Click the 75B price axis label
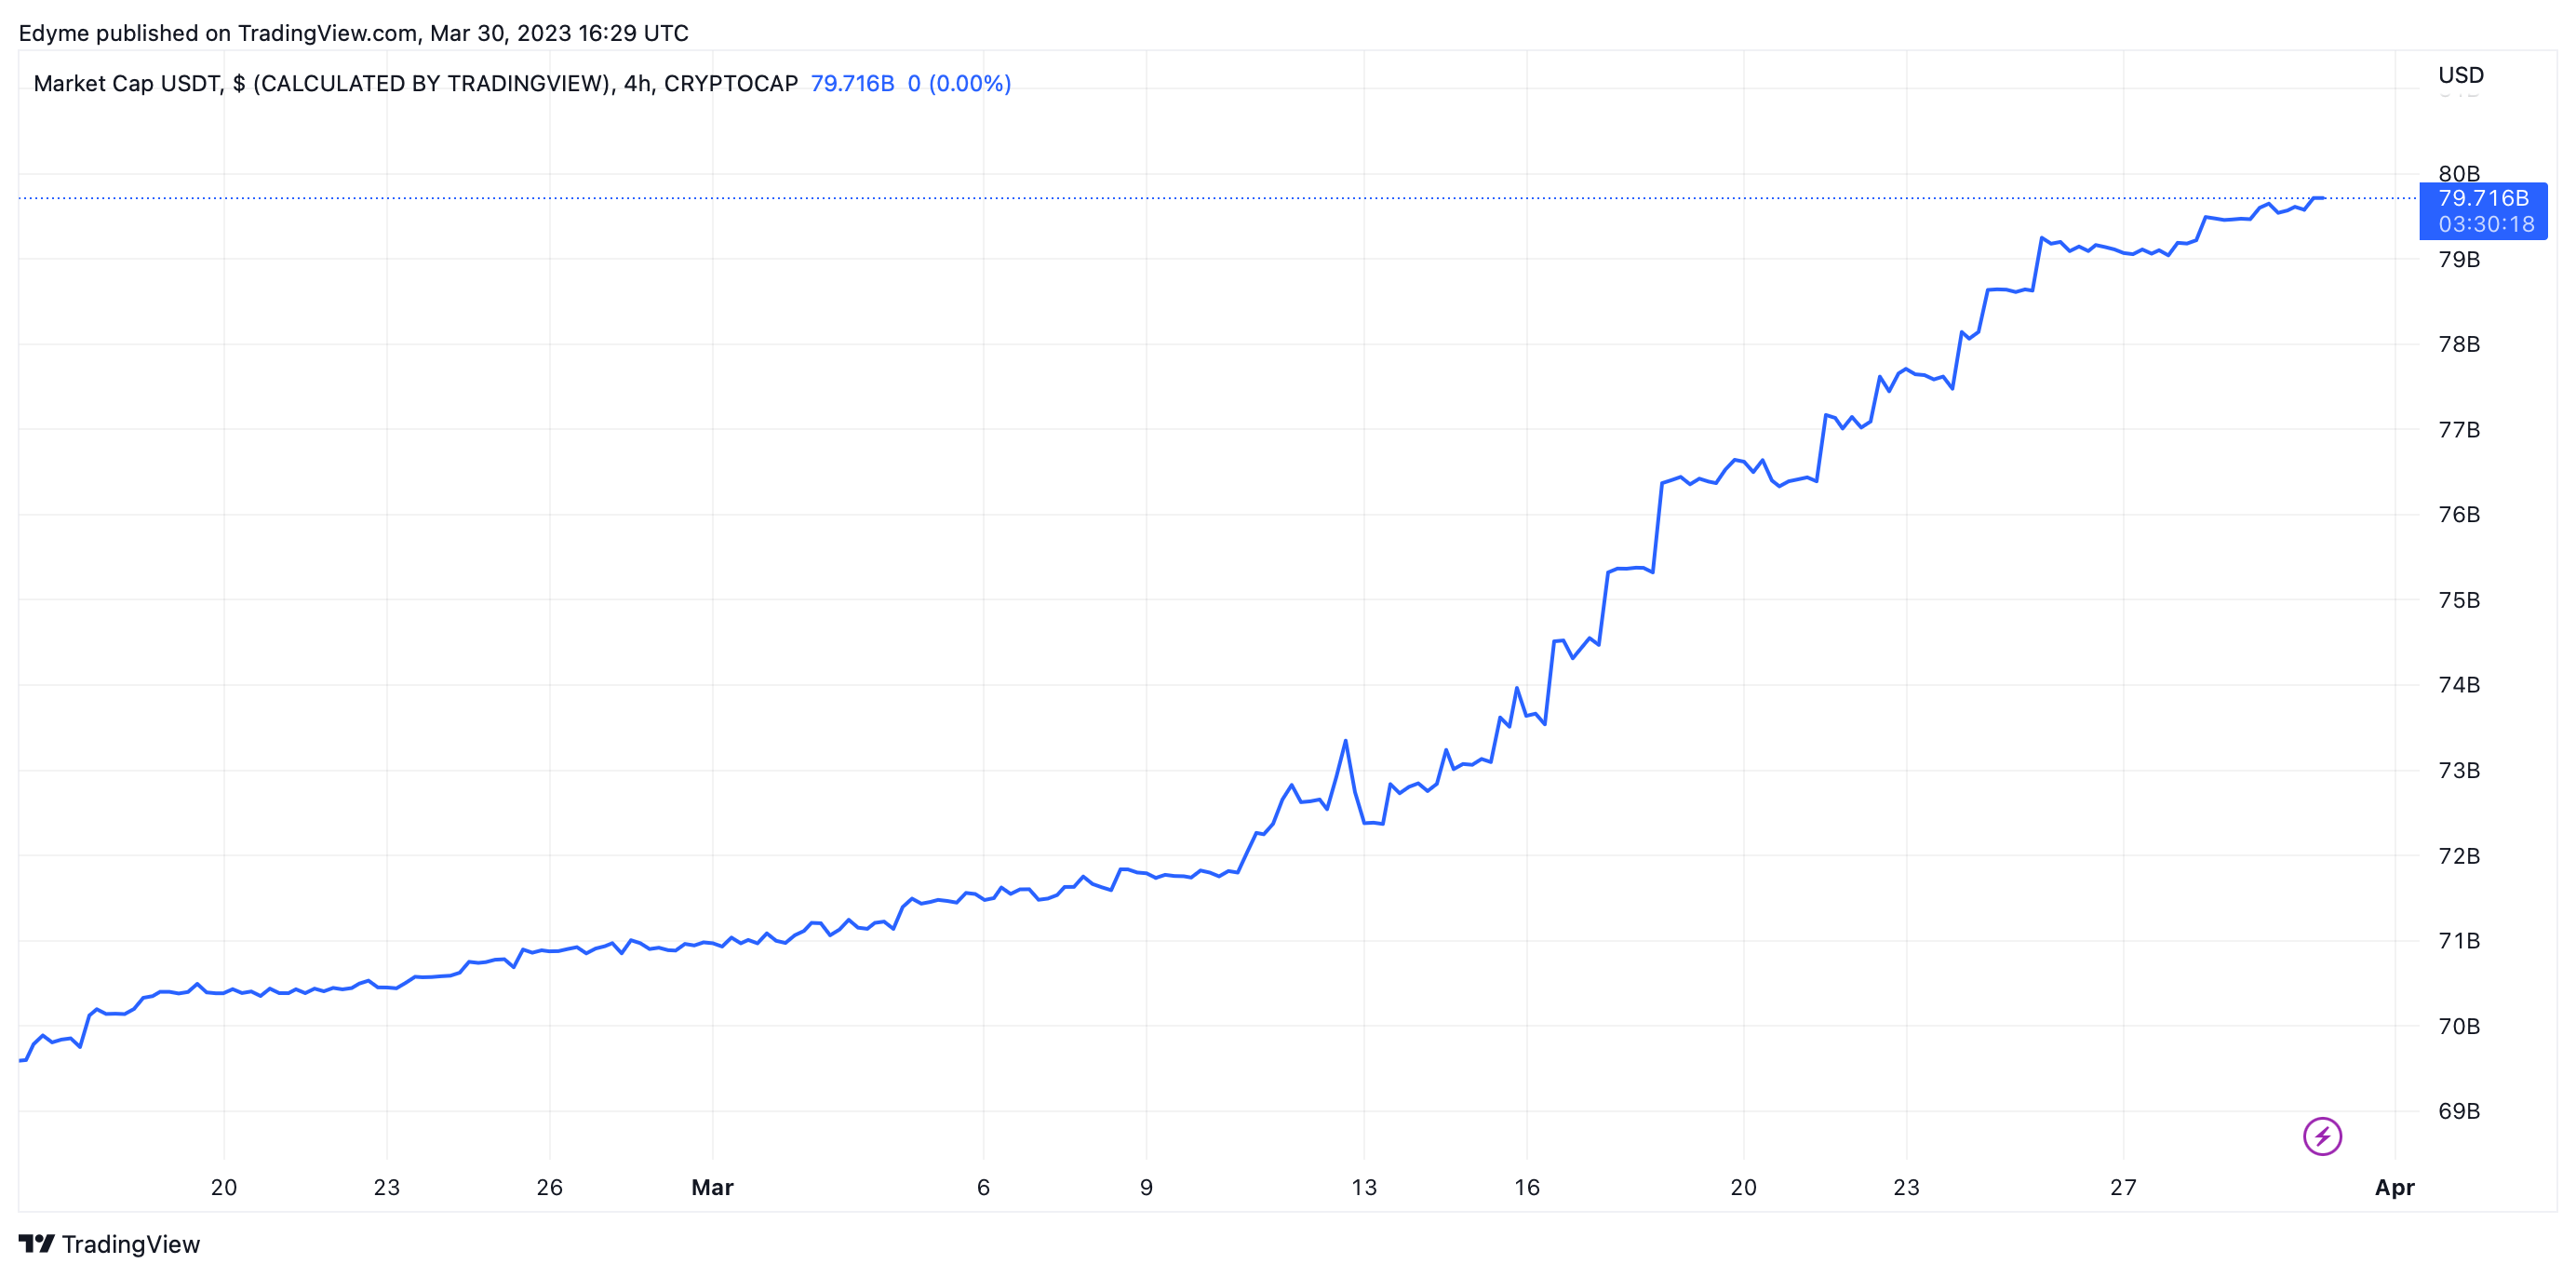This screenshot has height=1277, width=2576. click(x=2459, y=600)
